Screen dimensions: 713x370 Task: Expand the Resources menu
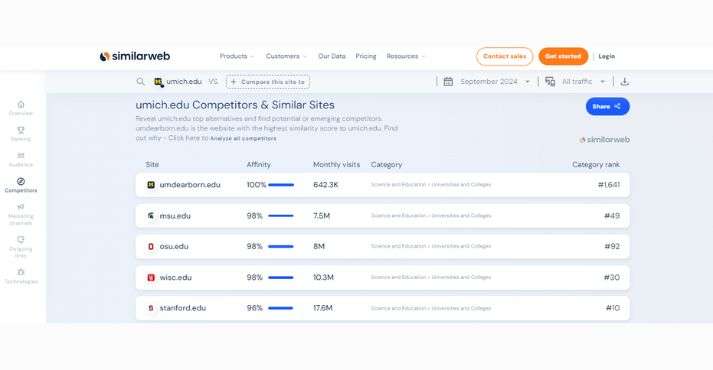(406, 56)
